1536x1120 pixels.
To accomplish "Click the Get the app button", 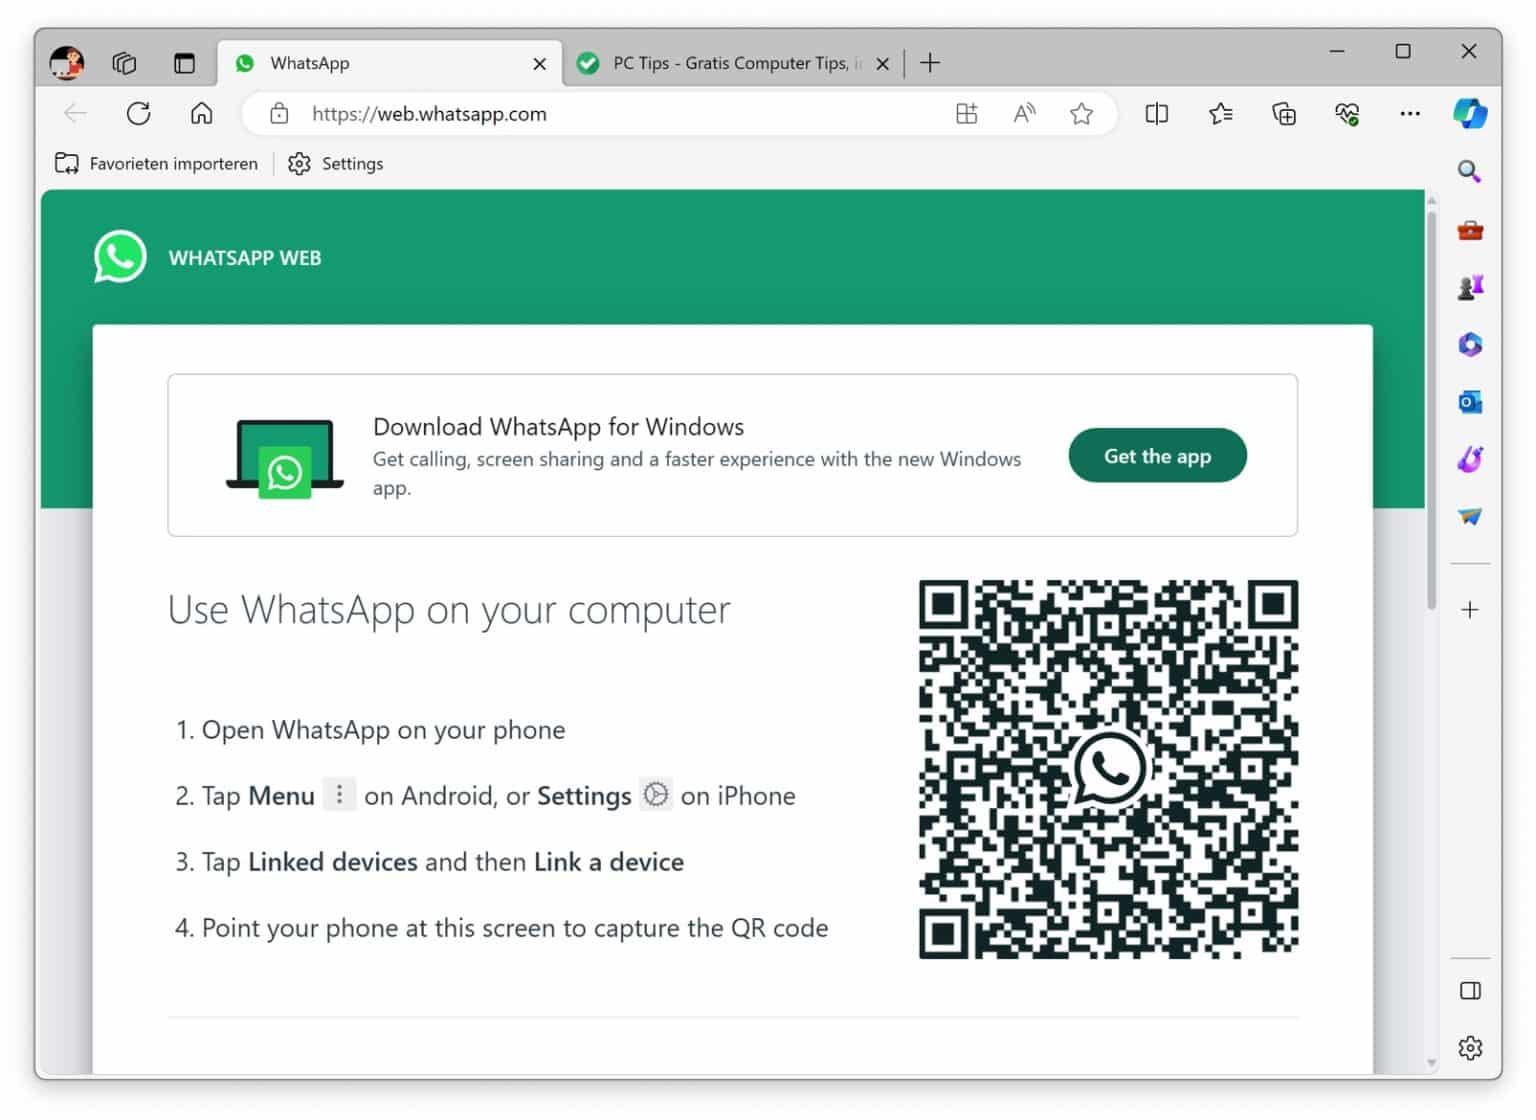I will click(1157, 456).
